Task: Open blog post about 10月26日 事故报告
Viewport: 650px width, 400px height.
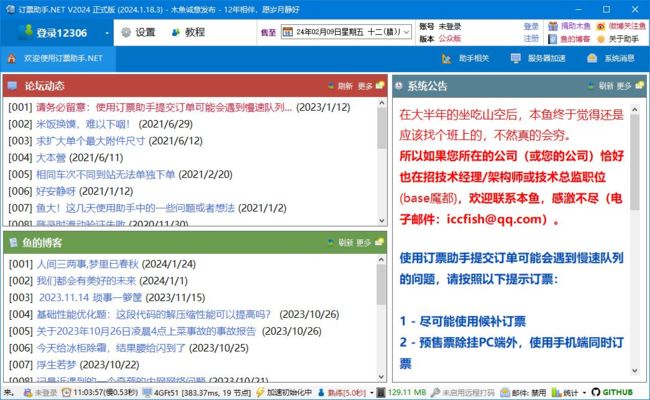Action: click(146, 331)
